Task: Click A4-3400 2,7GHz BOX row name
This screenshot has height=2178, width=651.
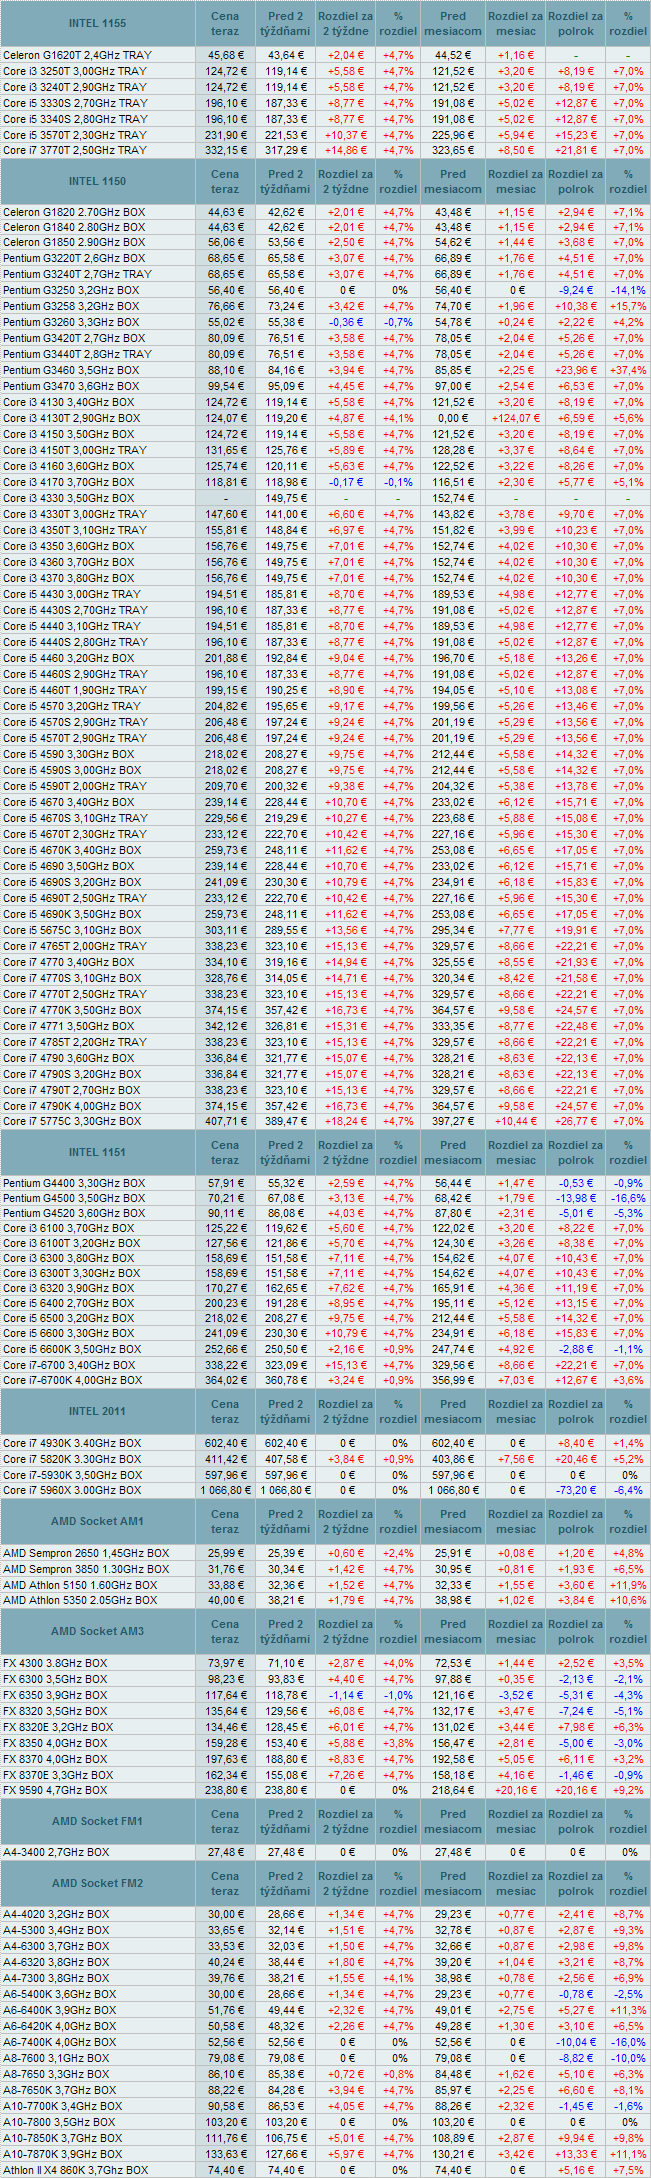Action: point(56,1852)
